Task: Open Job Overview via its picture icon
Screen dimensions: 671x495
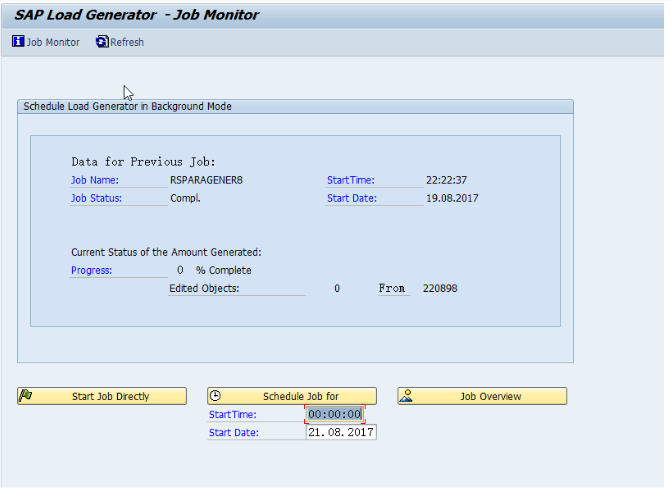Action: 407,396
